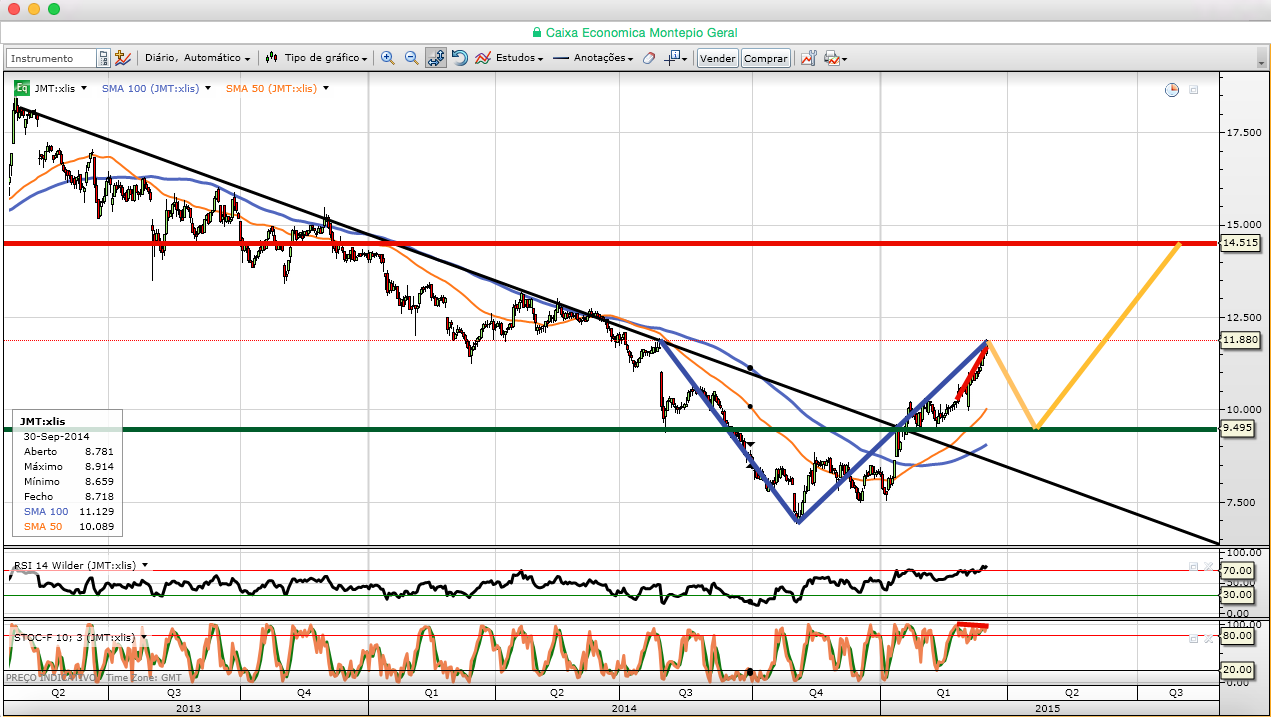
Task: Close the RSI 14 Wilder panel
Action: (1208, 566)
